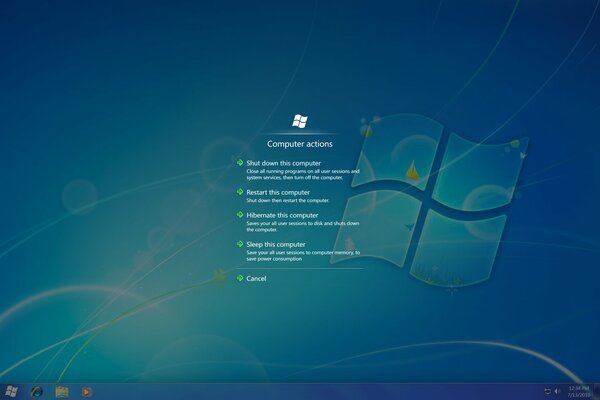Click the green arrow beside Hibernate
The width and height of the screenshot is (600, 400).
pos(240,214)
